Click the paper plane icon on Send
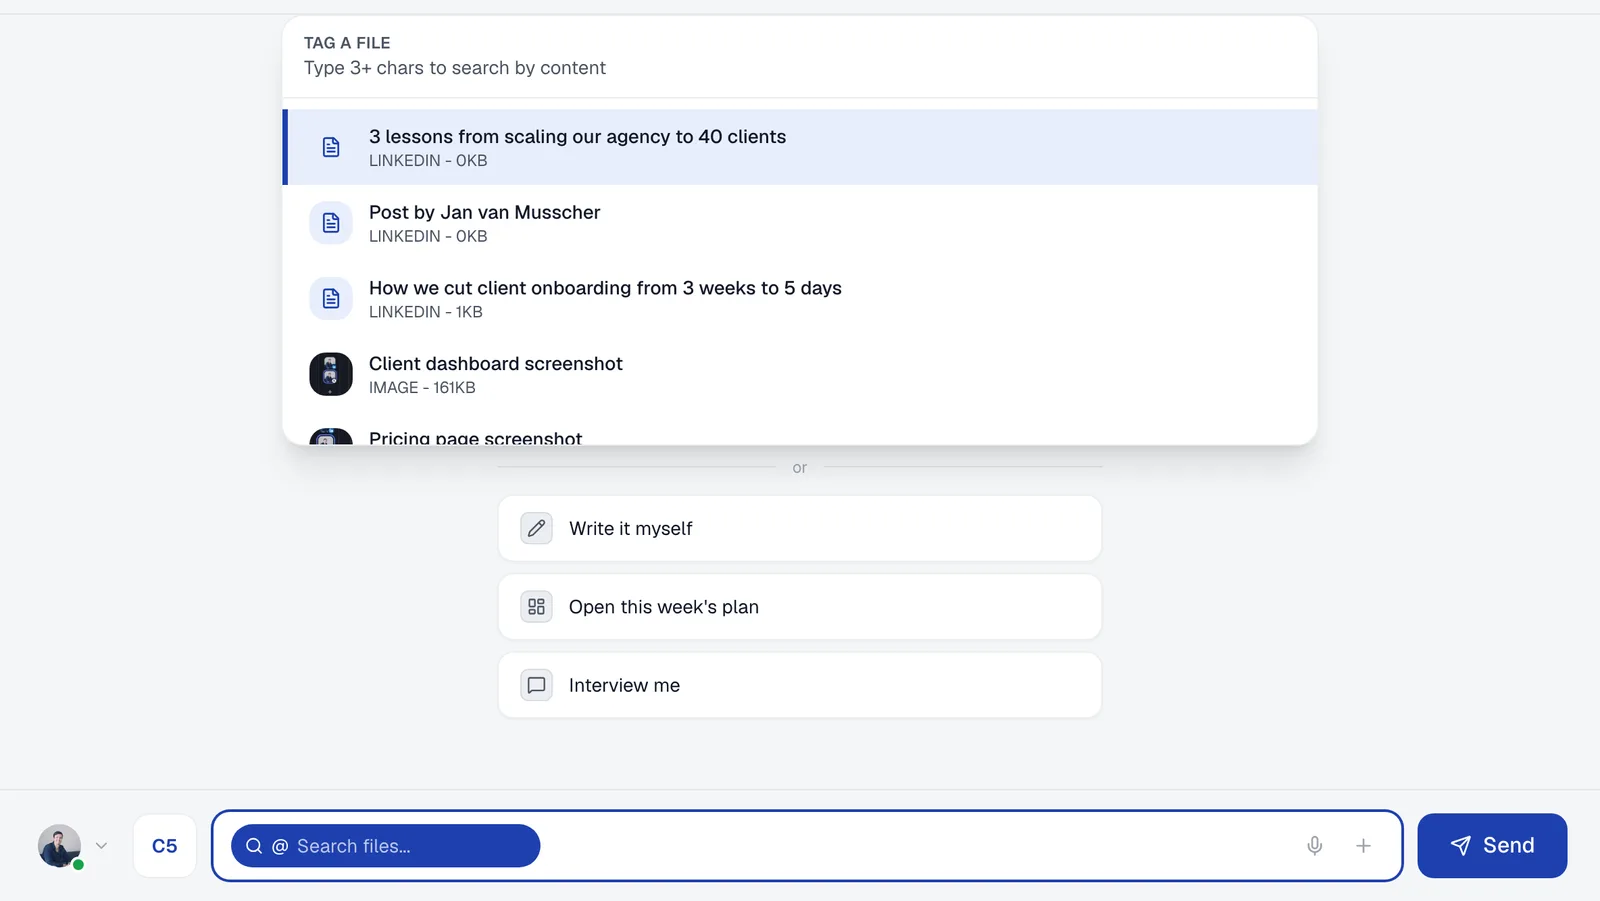 click(1461, 846)
